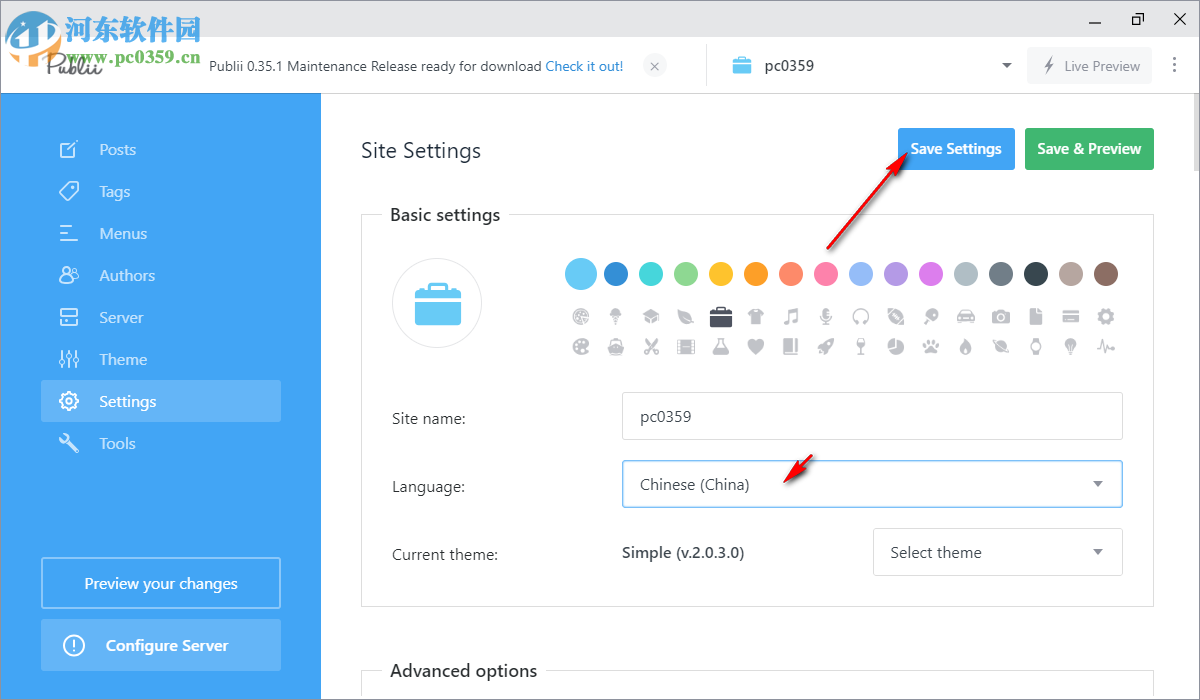The width and height of the screenshot is (1200, 700).
Task: Choose the film strip site icon
Action: (x=686, y=347)
